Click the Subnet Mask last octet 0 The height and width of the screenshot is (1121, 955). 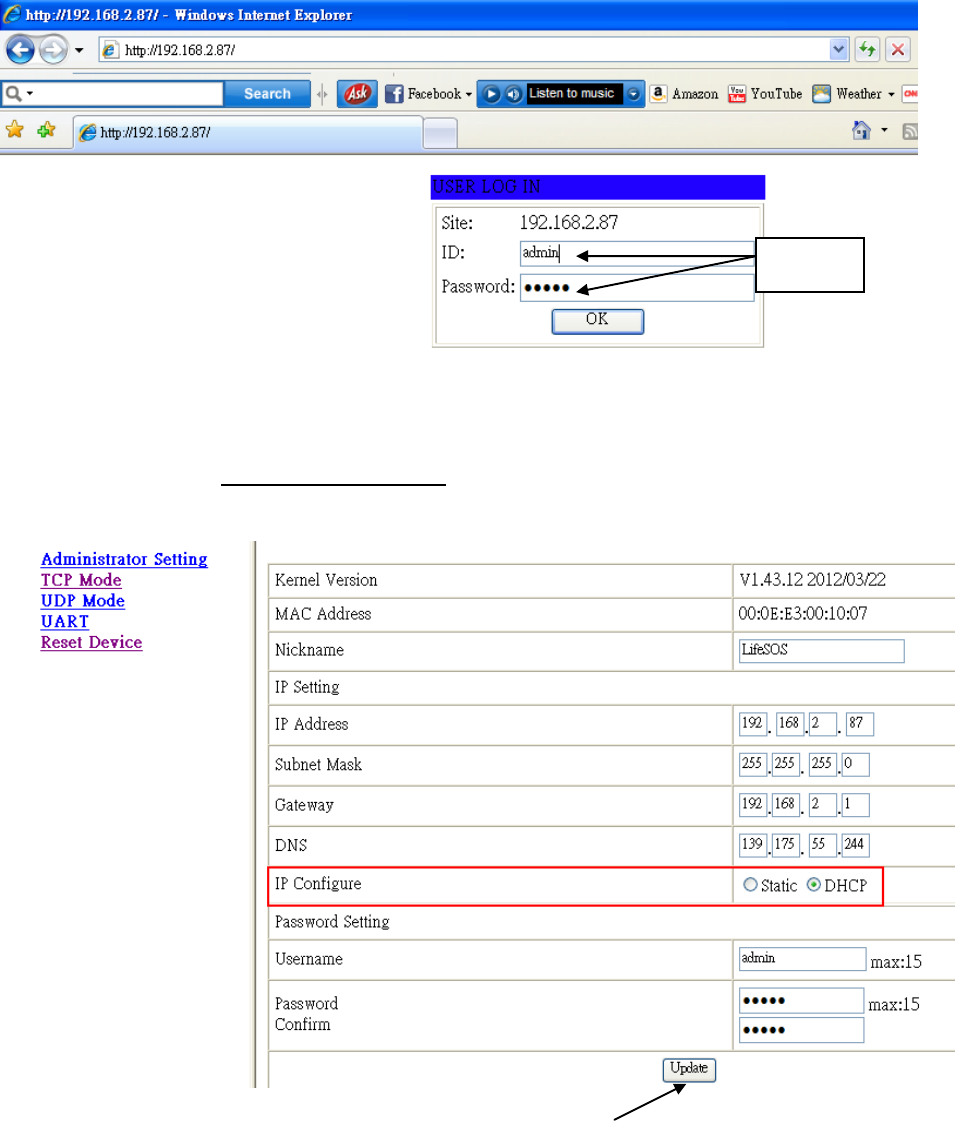tap(855, 764)
